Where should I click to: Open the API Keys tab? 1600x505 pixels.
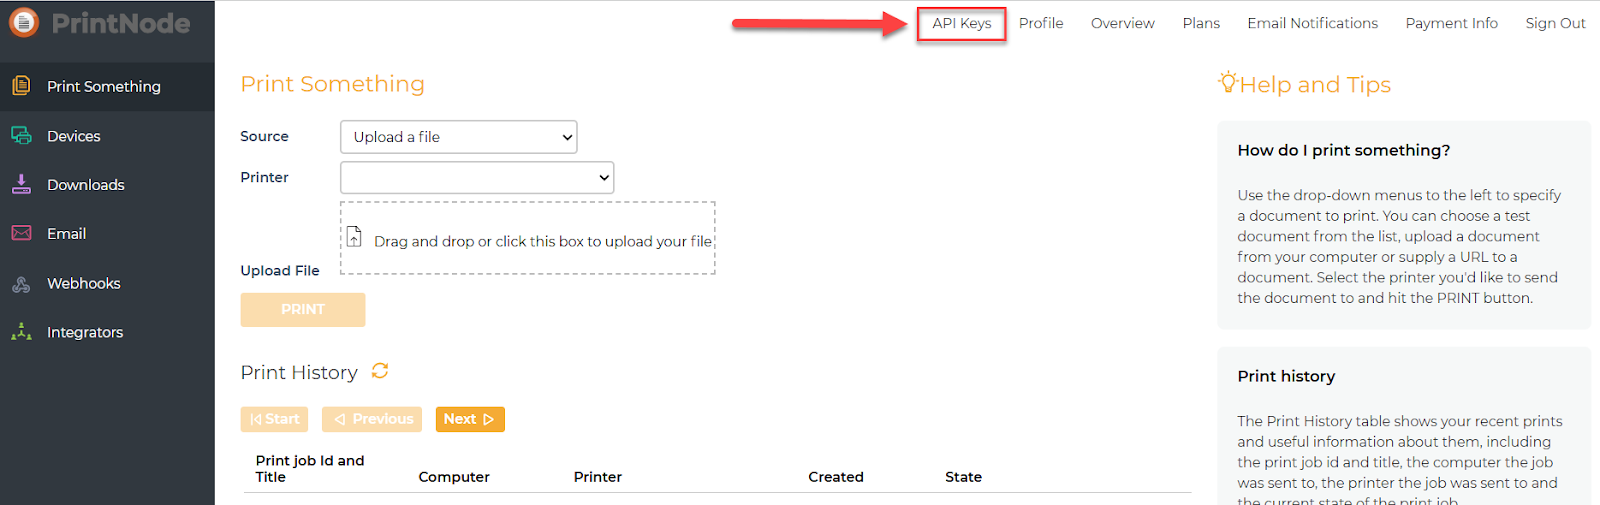pyautogui.click(x=961, y=23)
